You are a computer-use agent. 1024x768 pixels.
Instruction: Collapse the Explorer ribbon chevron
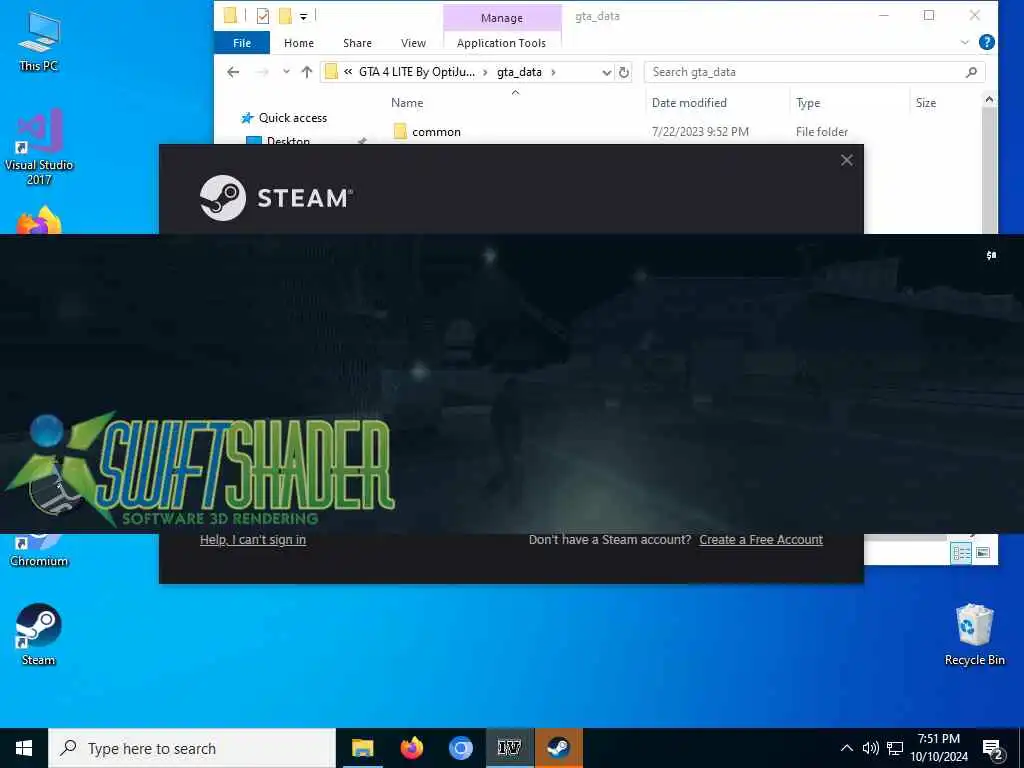(964, 42)
